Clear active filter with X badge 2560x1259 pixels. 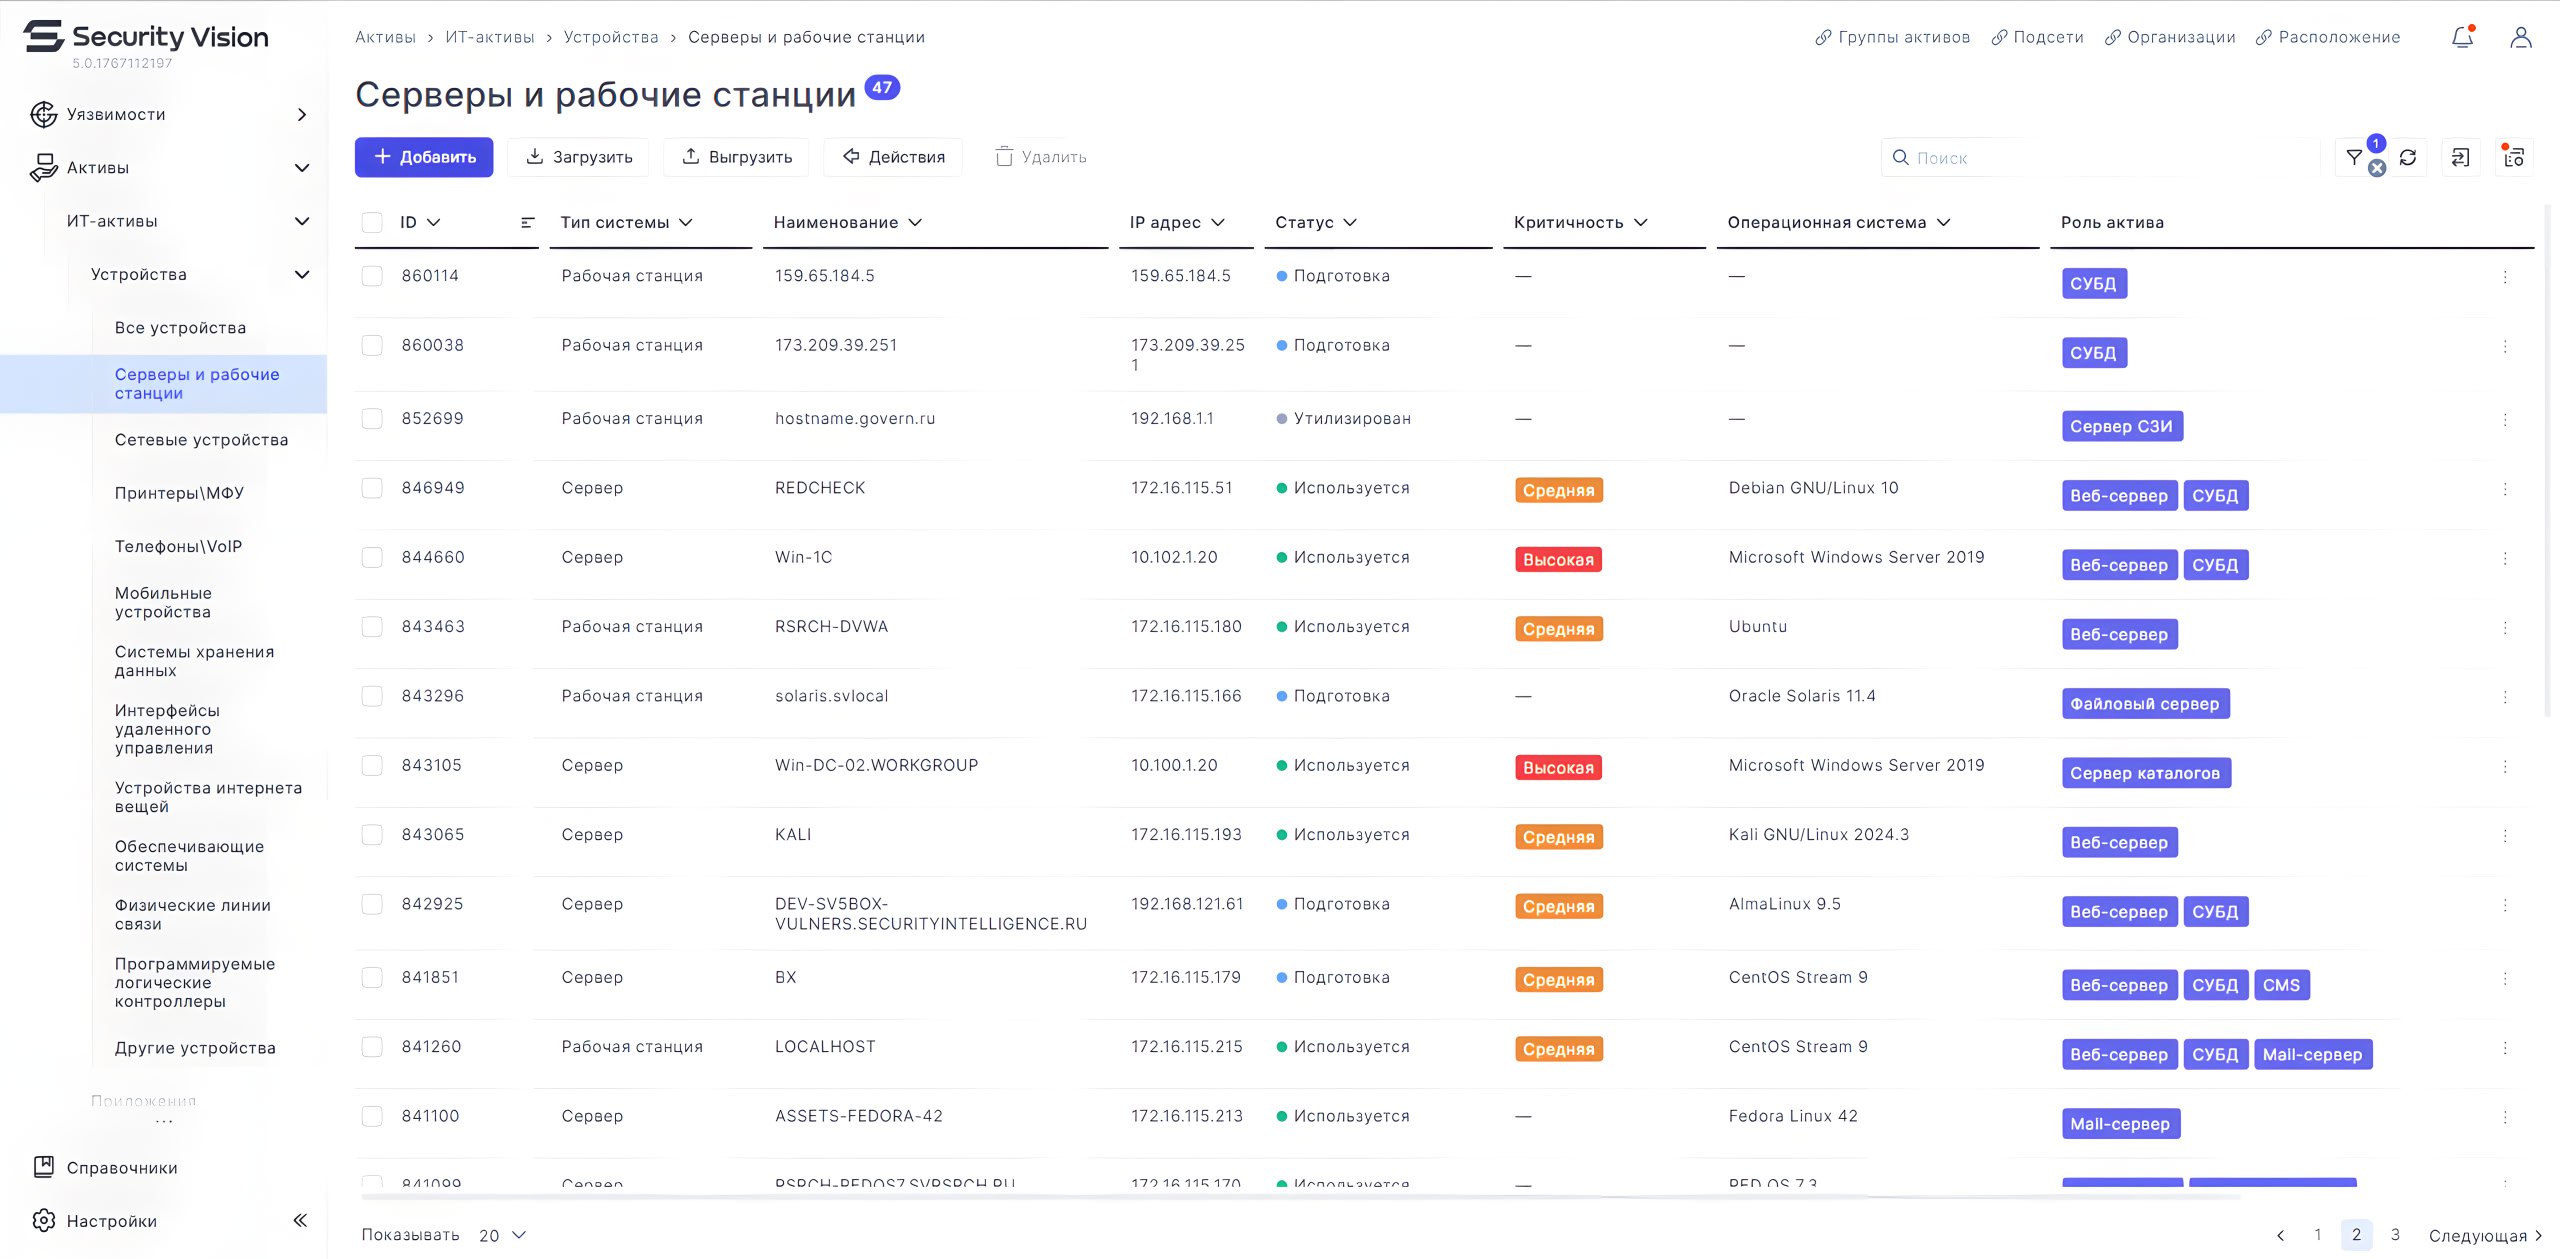(2377, 168)
